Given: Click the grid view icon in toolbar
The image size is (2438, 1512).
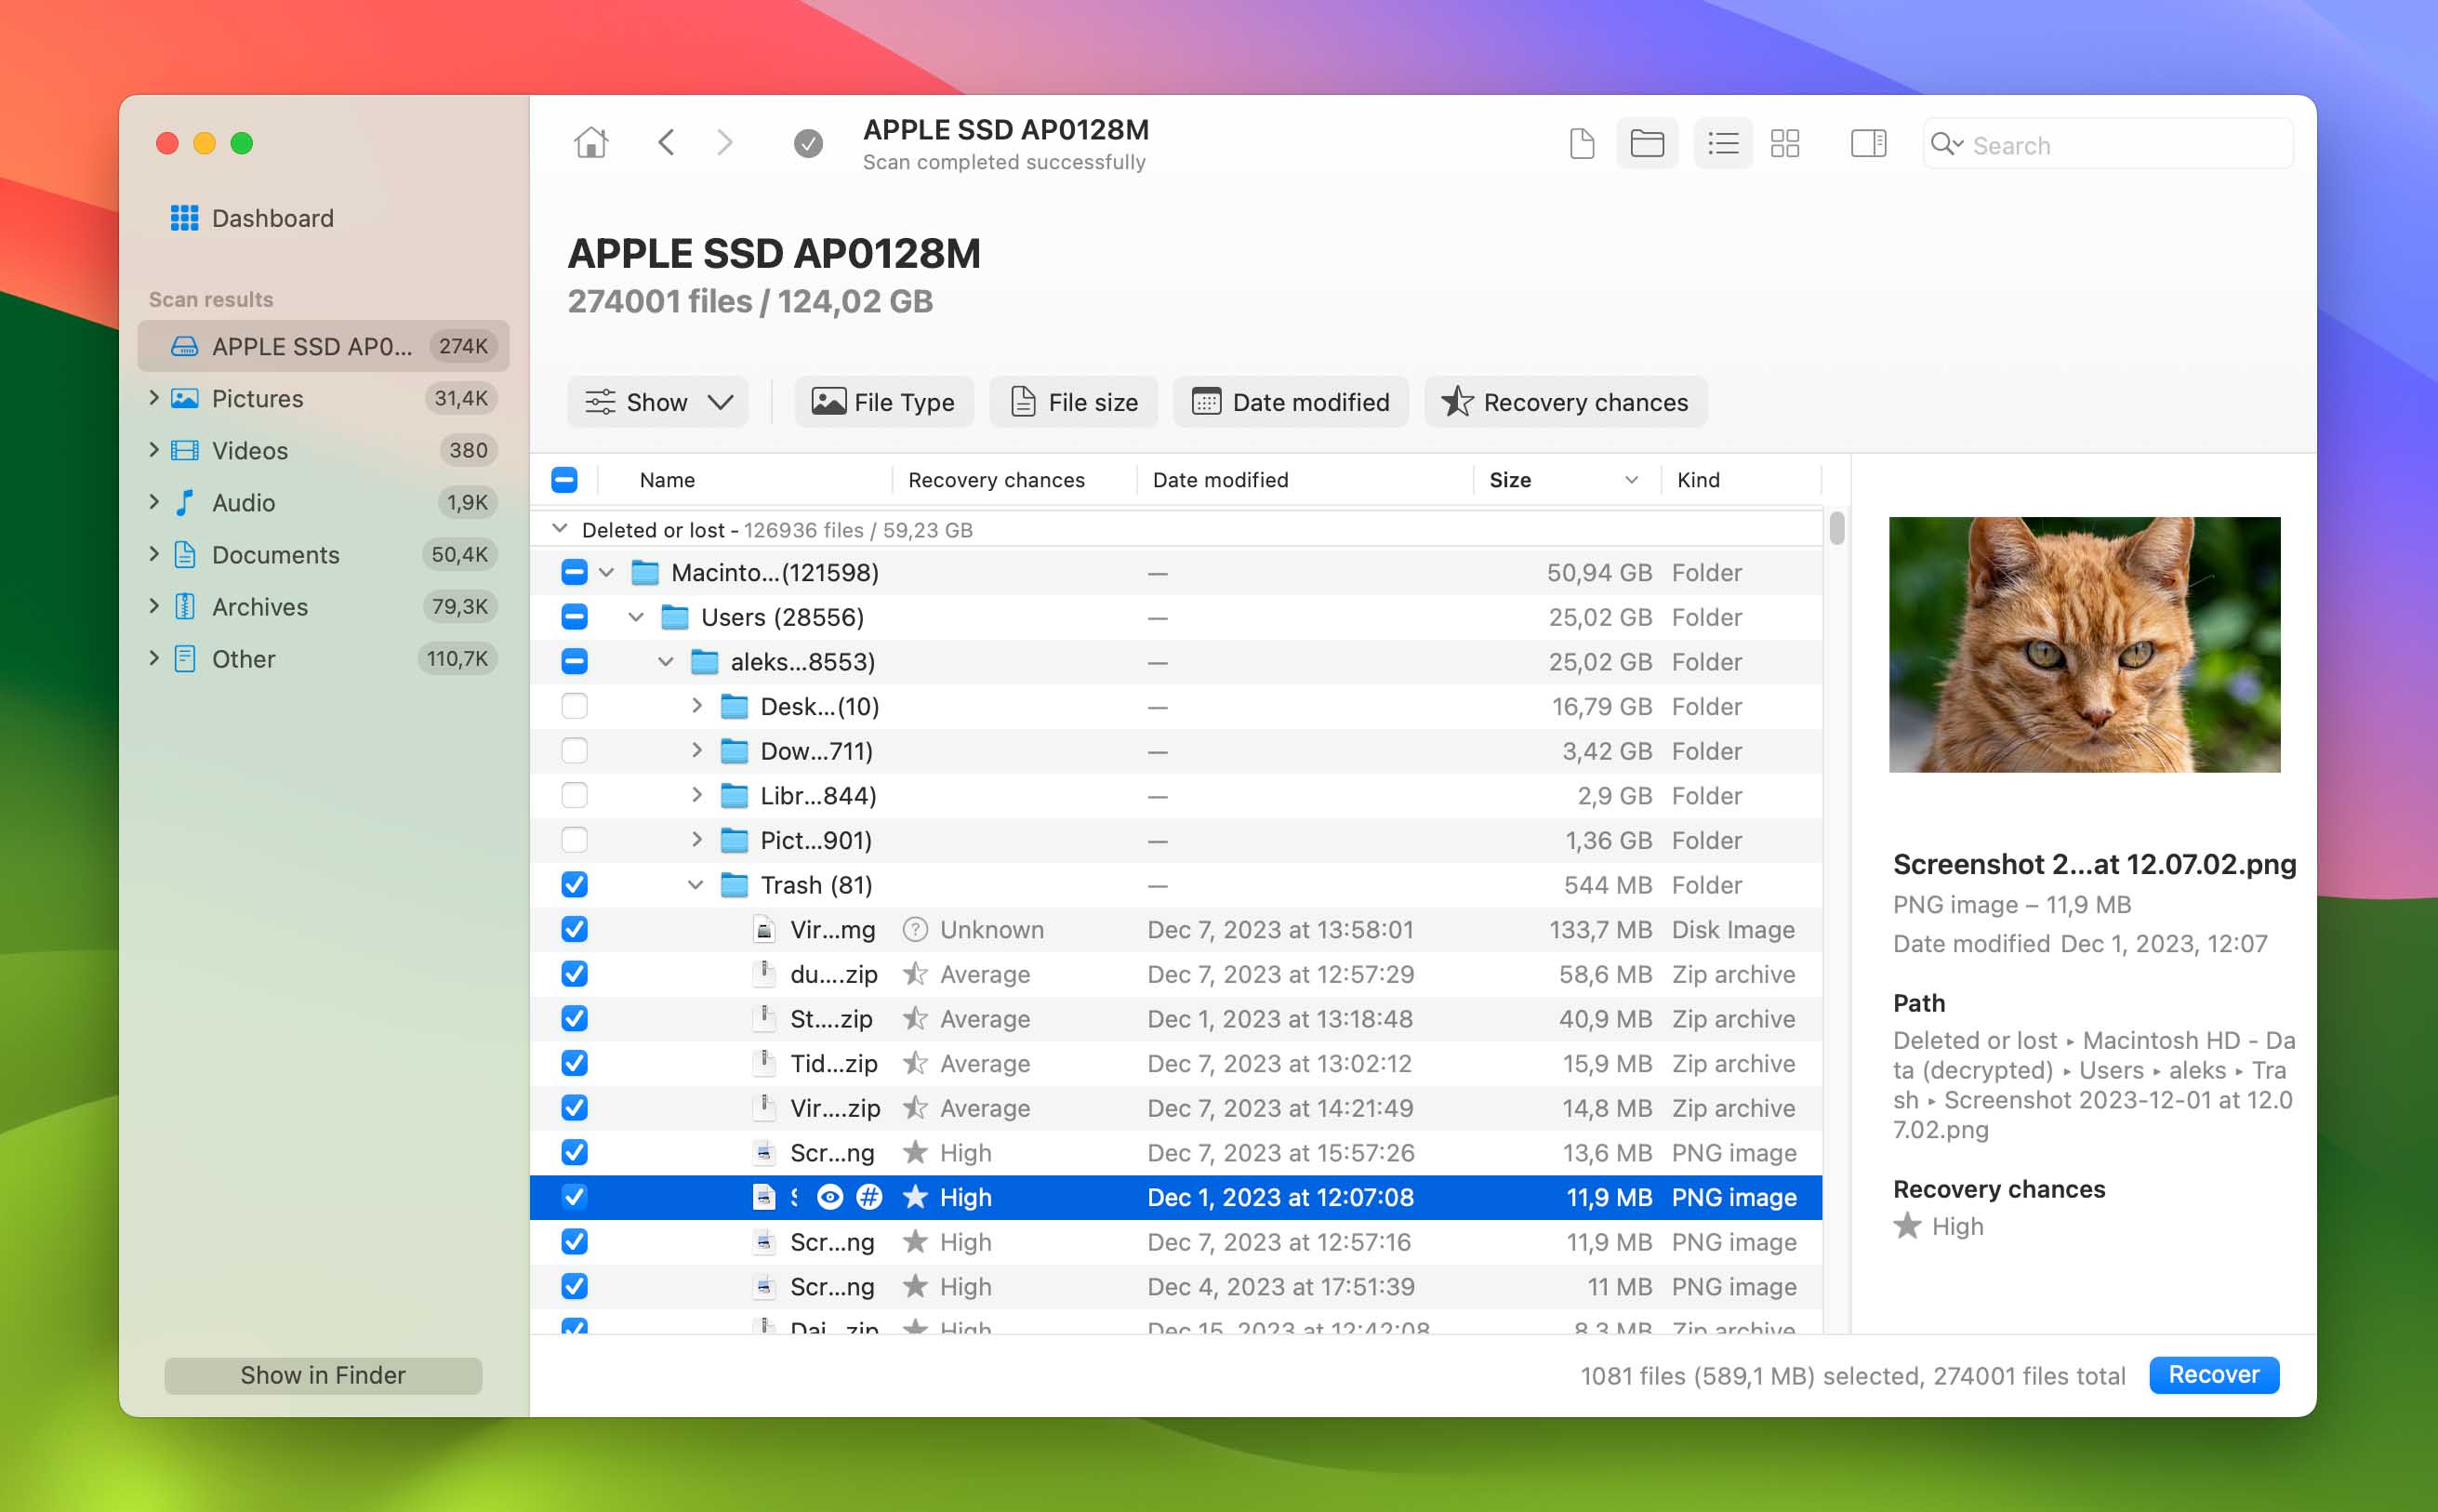Looking at the screenshot, I should pos(1783,144).
